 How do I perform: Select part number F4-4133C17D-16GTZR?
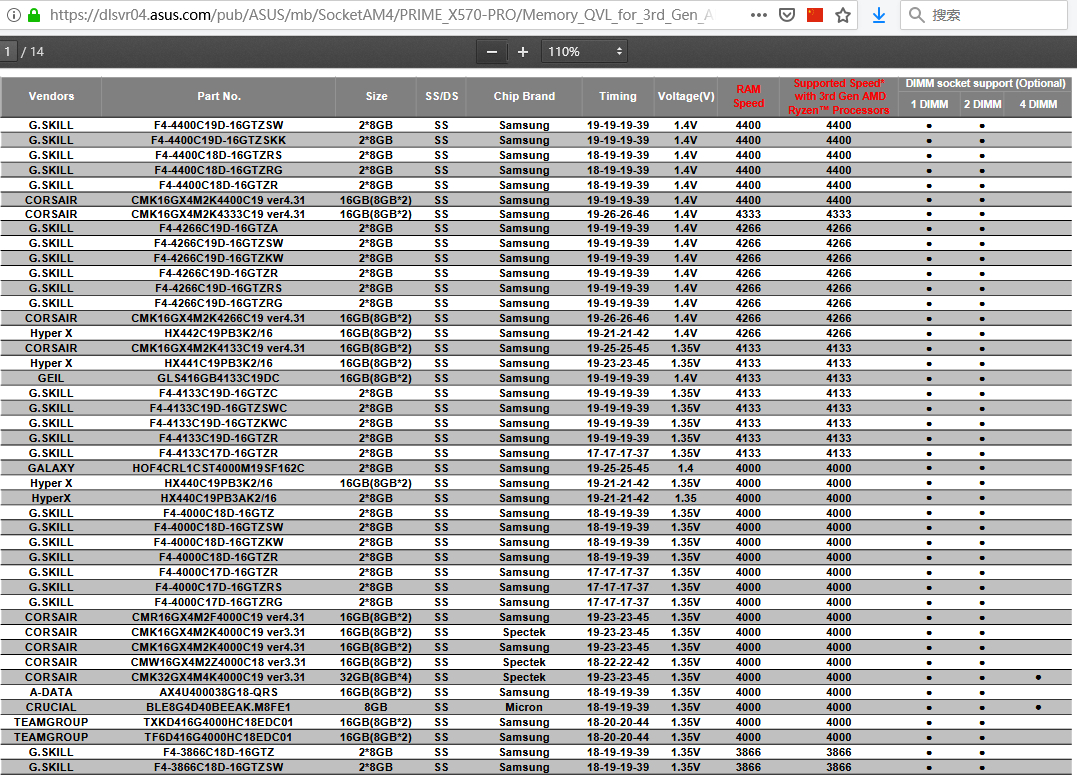point(218,453)
